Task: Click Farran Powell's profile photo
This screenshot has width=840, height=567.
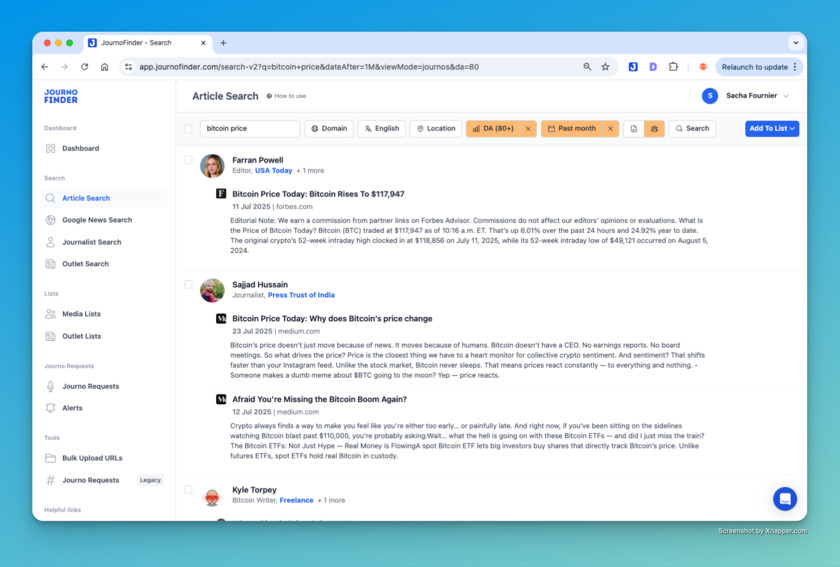Action: click(x=212, y=166)
